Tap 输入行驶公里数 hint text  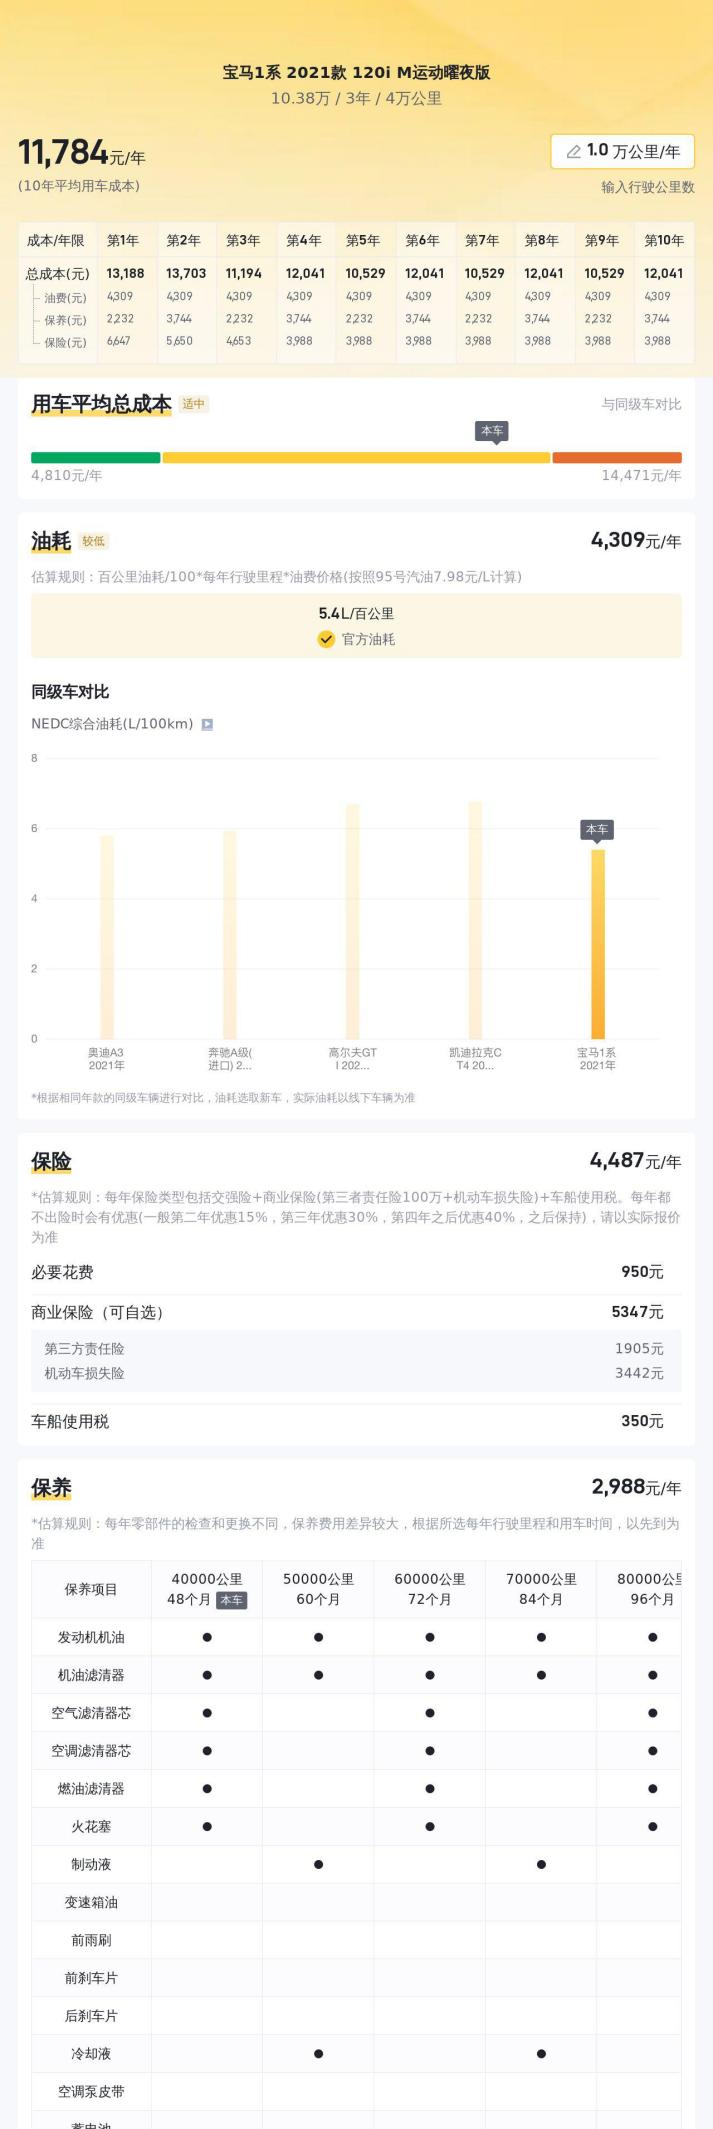[x=647, y=187]
